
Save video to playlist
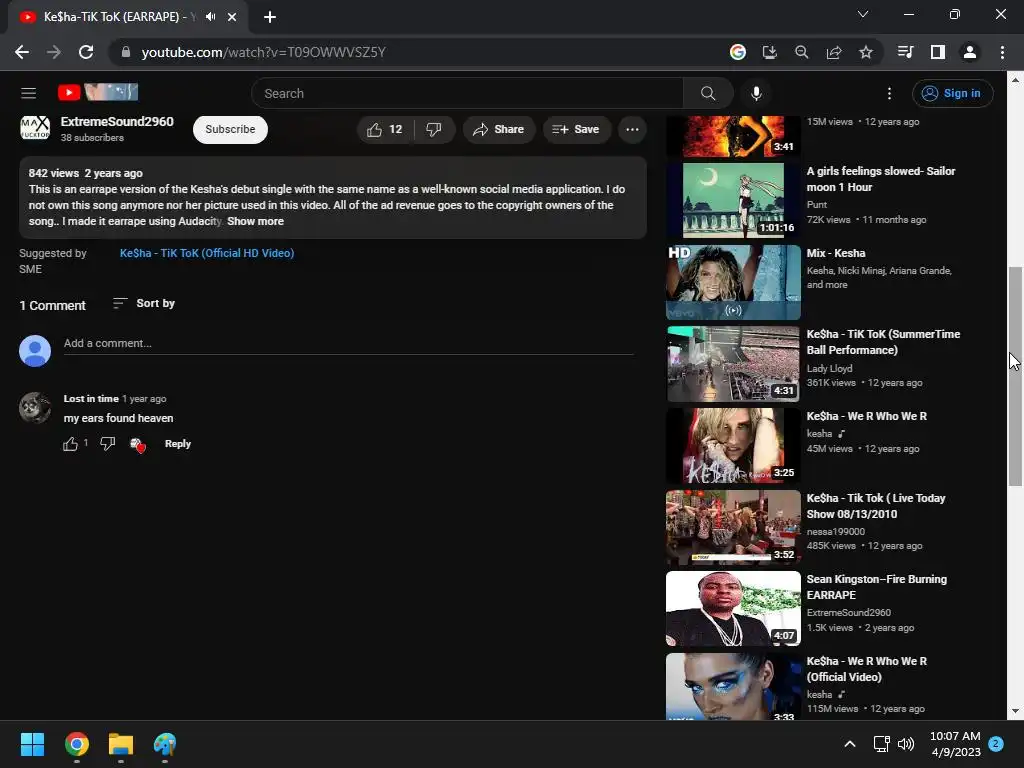pos(575,129)
